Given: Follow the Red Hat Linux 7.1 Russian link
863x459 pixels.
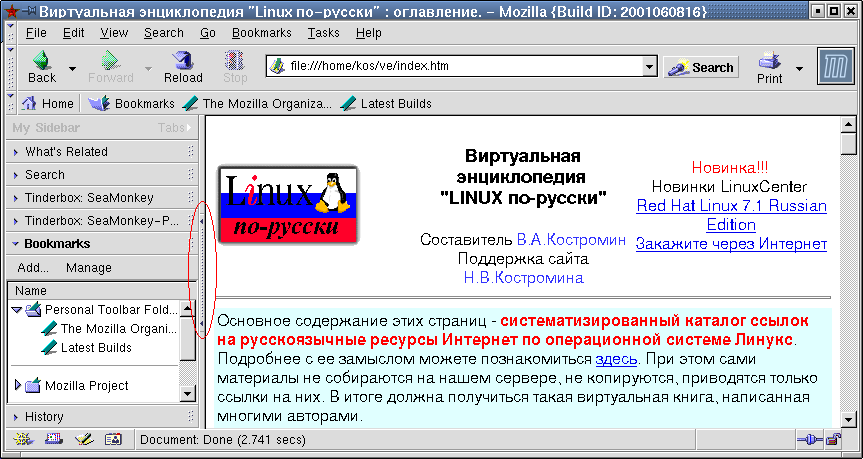Looking at the screenshot, I should coord(731,206).
